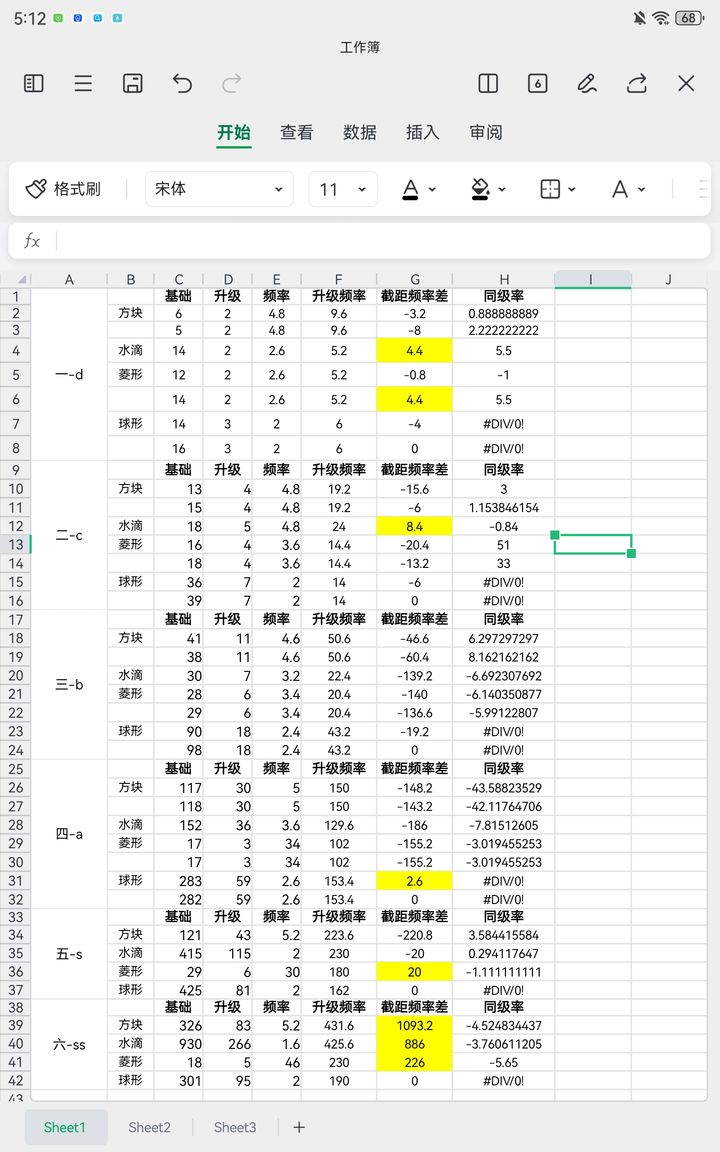Close the workbook with X icon
The height and width of the screenshot is (1152, 720).
point(685,84)
